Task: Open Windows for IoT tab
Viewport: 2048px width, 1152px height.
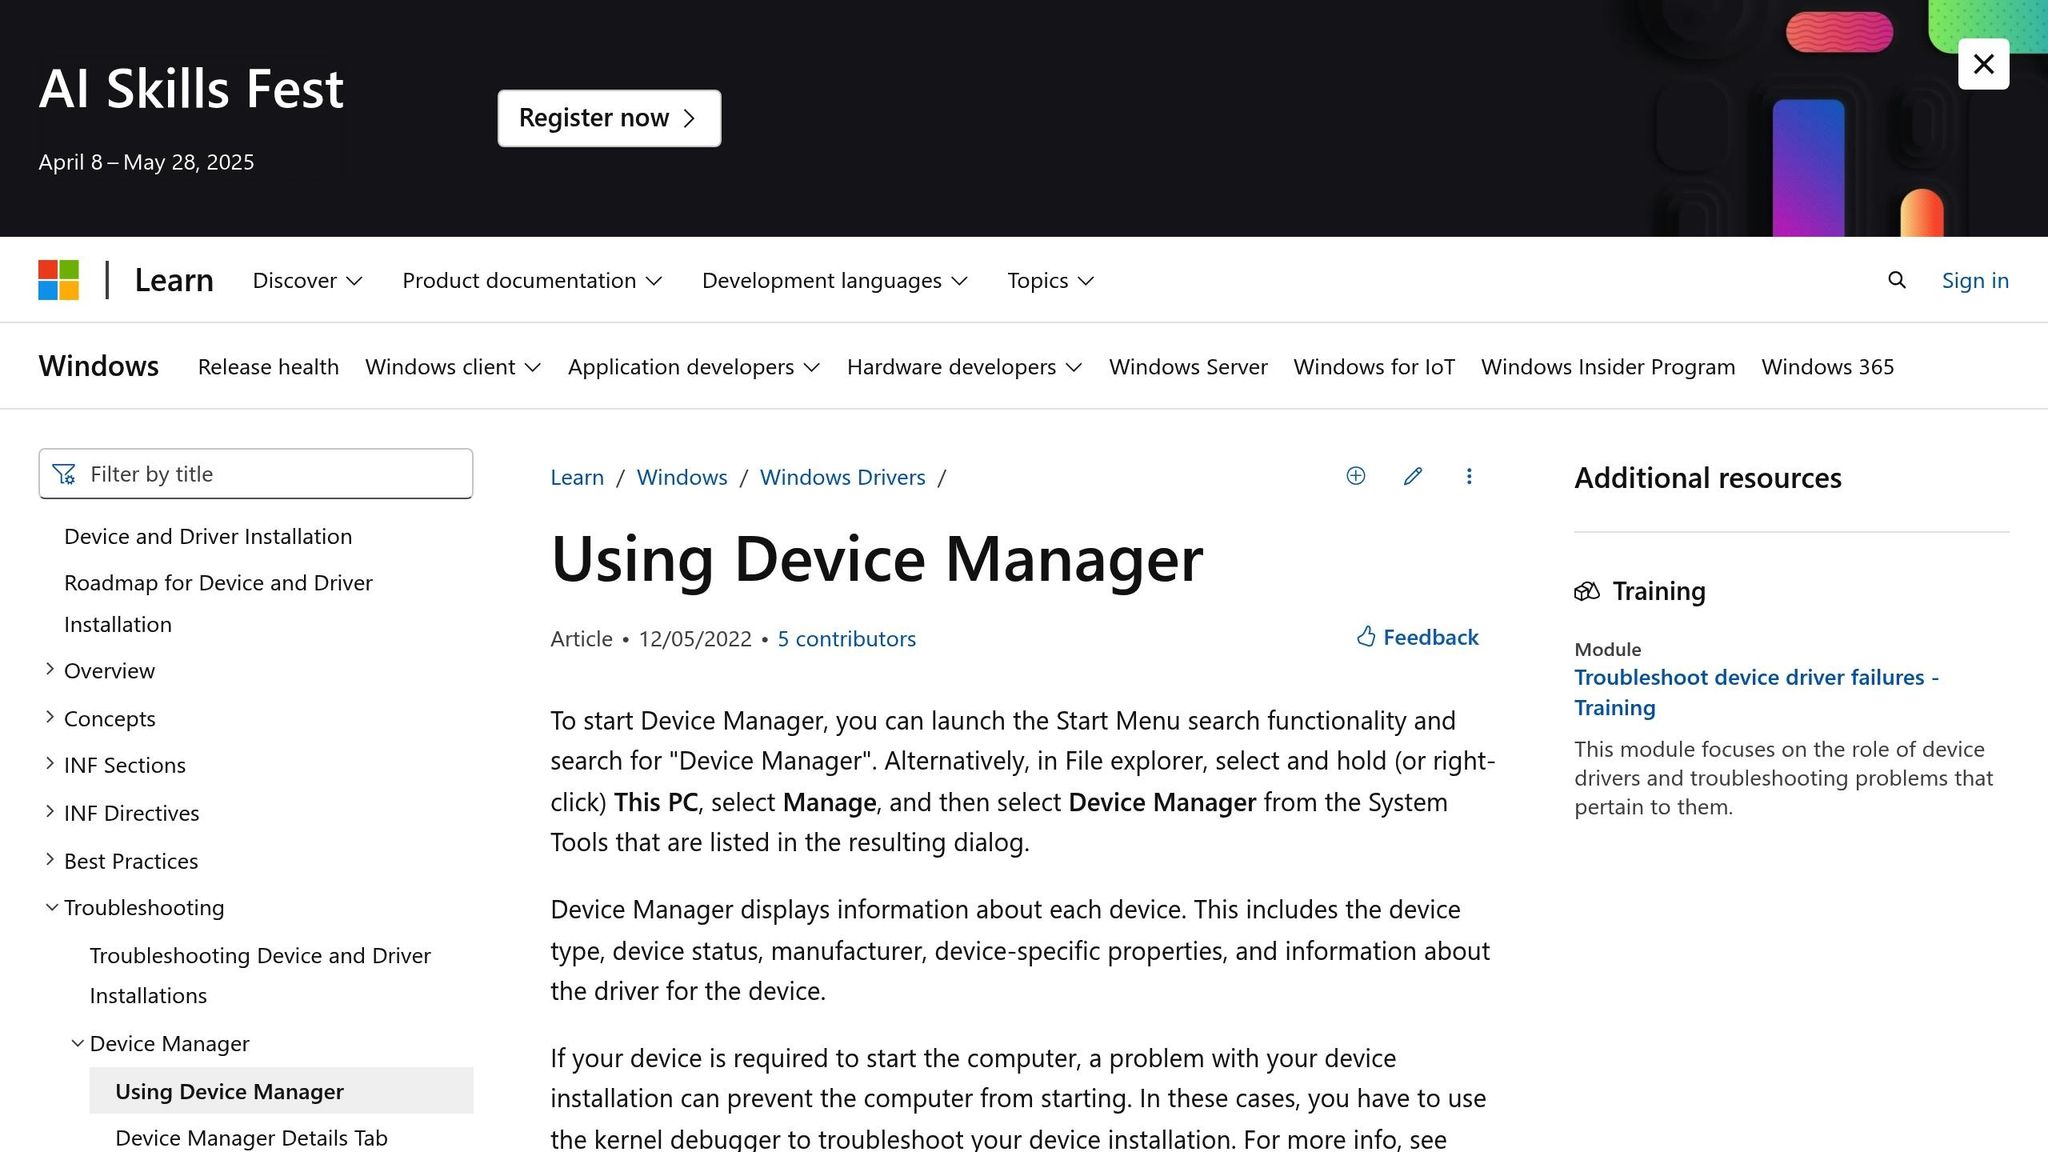Action: 1374,367
